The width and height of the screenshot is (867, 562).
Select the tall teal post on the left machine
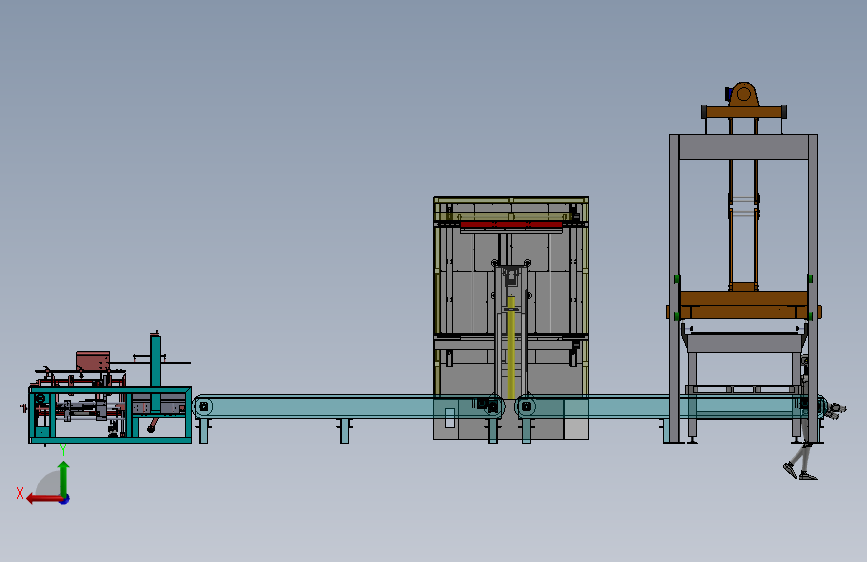point(155,372)
